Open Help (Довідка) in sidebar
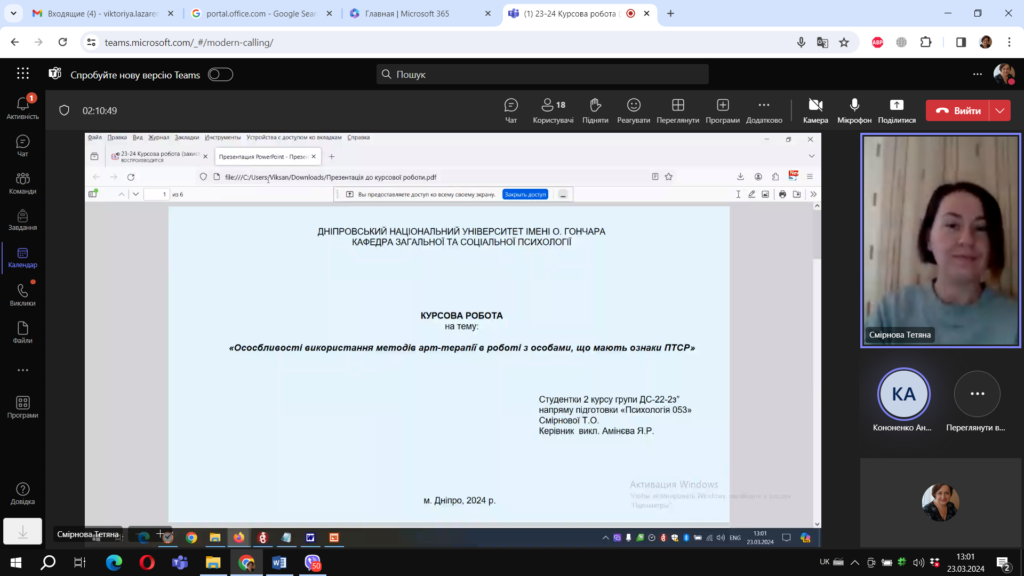 click(22, 494)
